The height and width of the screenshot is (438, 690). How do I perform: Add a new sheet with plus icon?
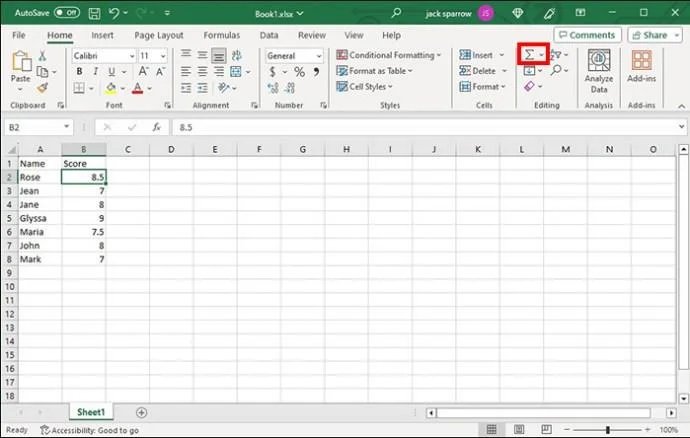[x=141, y=412]
